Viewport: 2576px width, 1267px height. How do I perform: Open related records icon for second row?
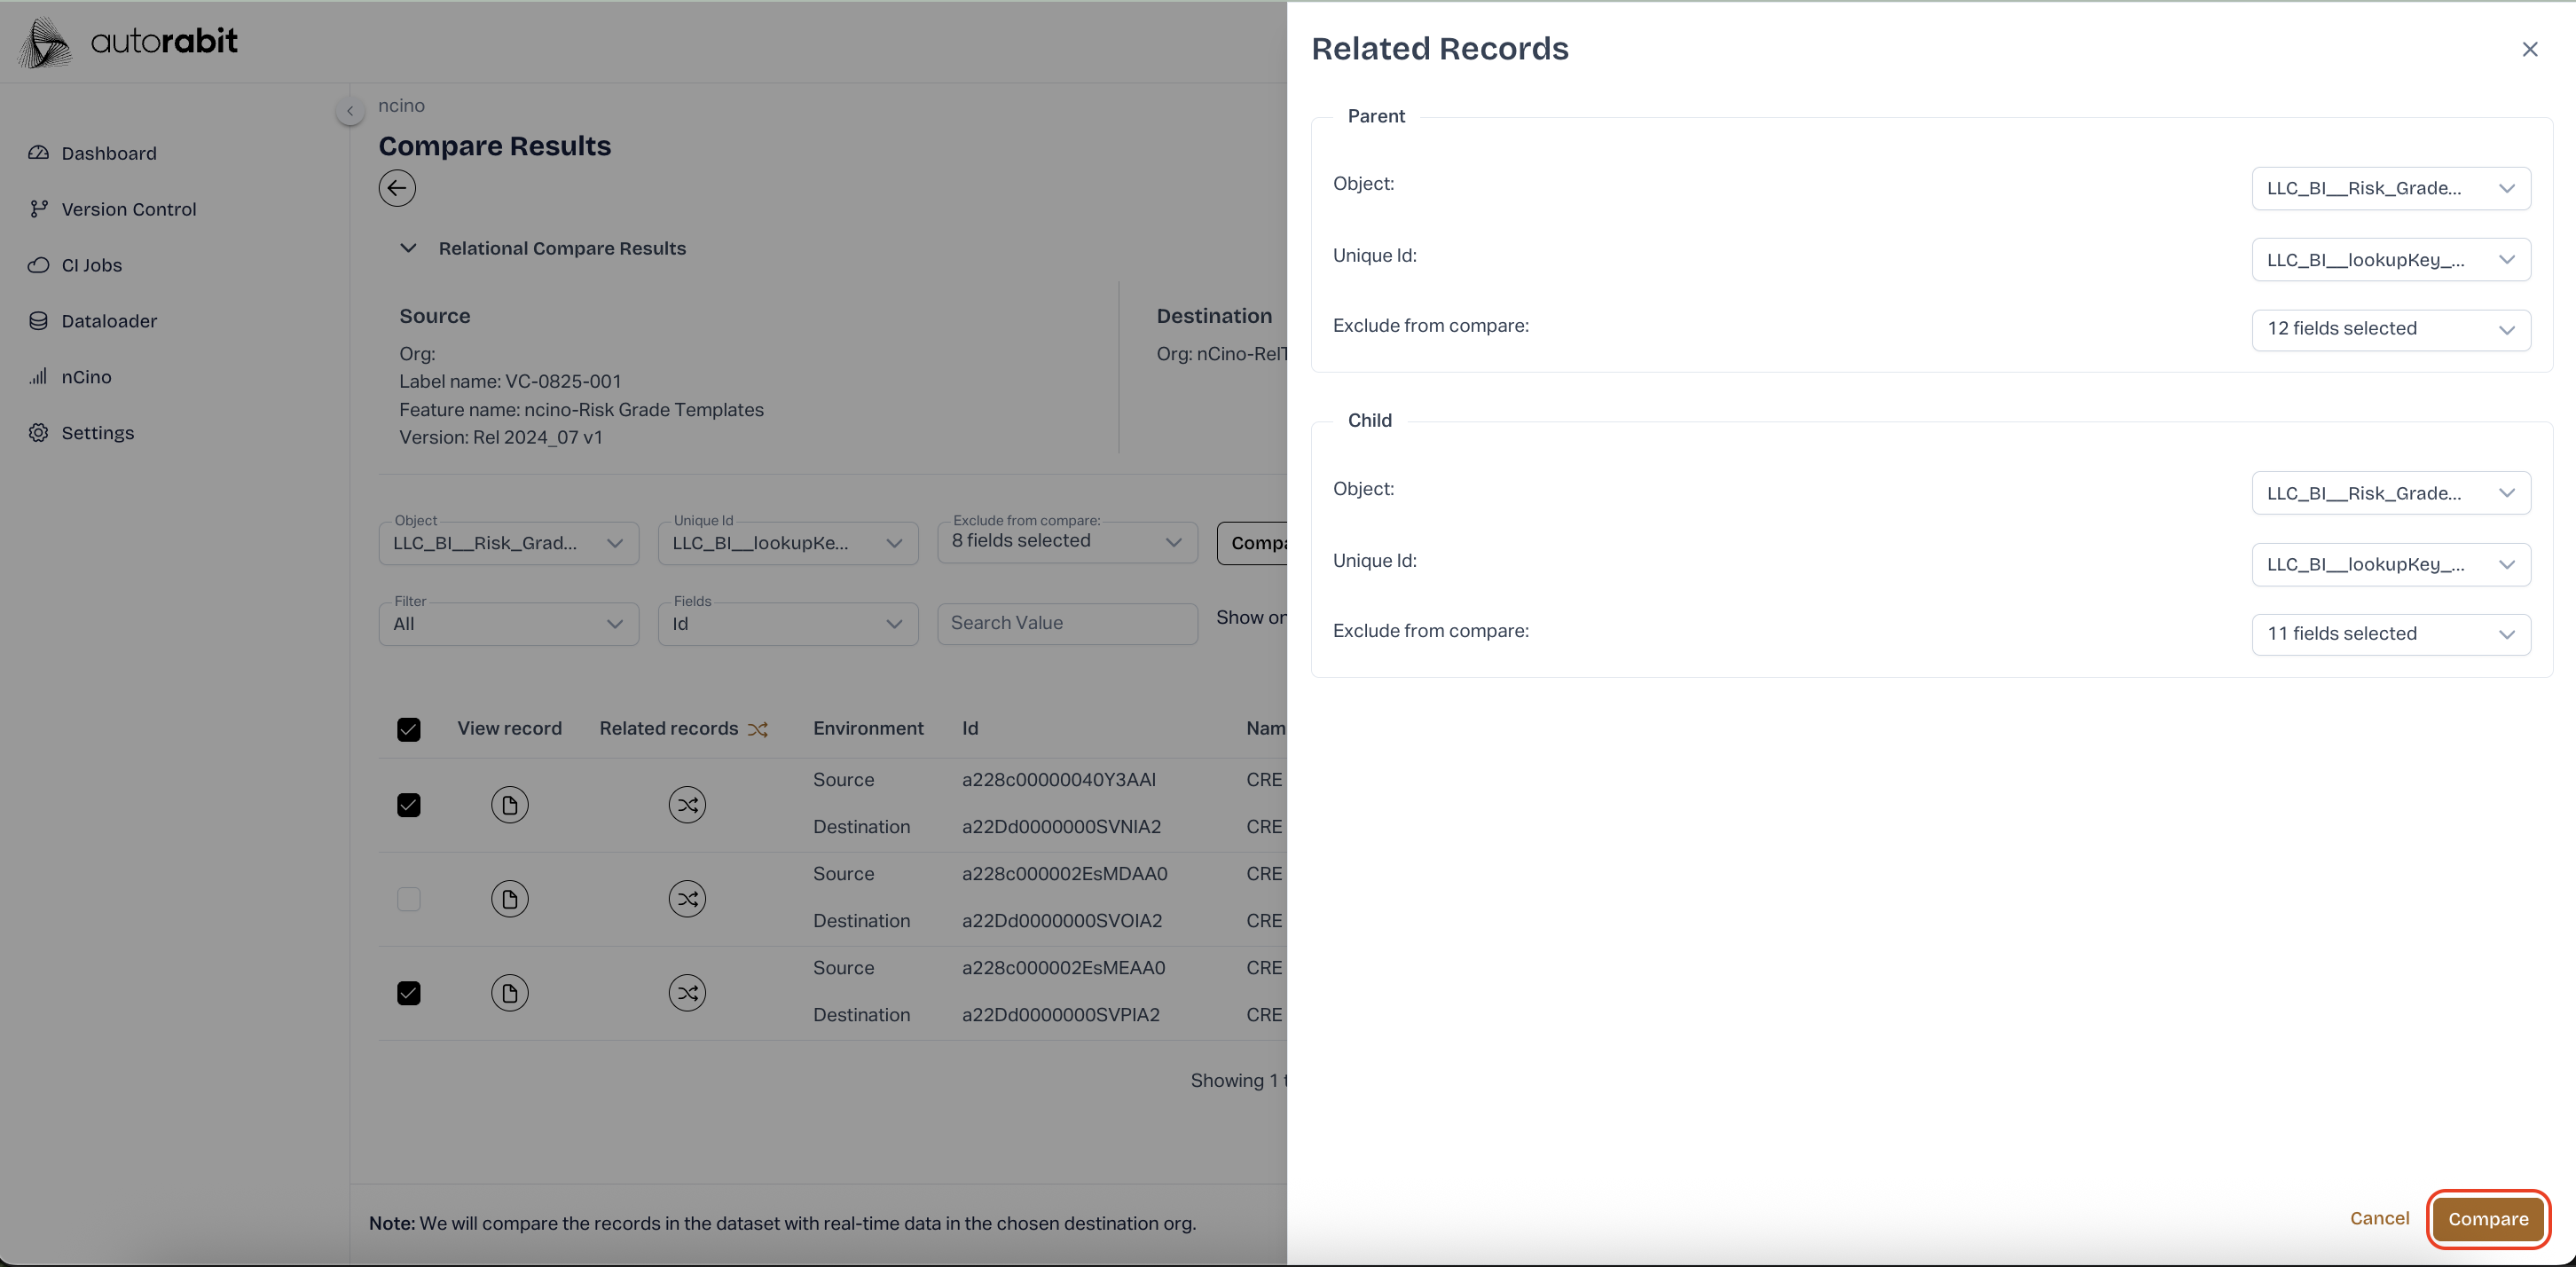click(687, 898)
